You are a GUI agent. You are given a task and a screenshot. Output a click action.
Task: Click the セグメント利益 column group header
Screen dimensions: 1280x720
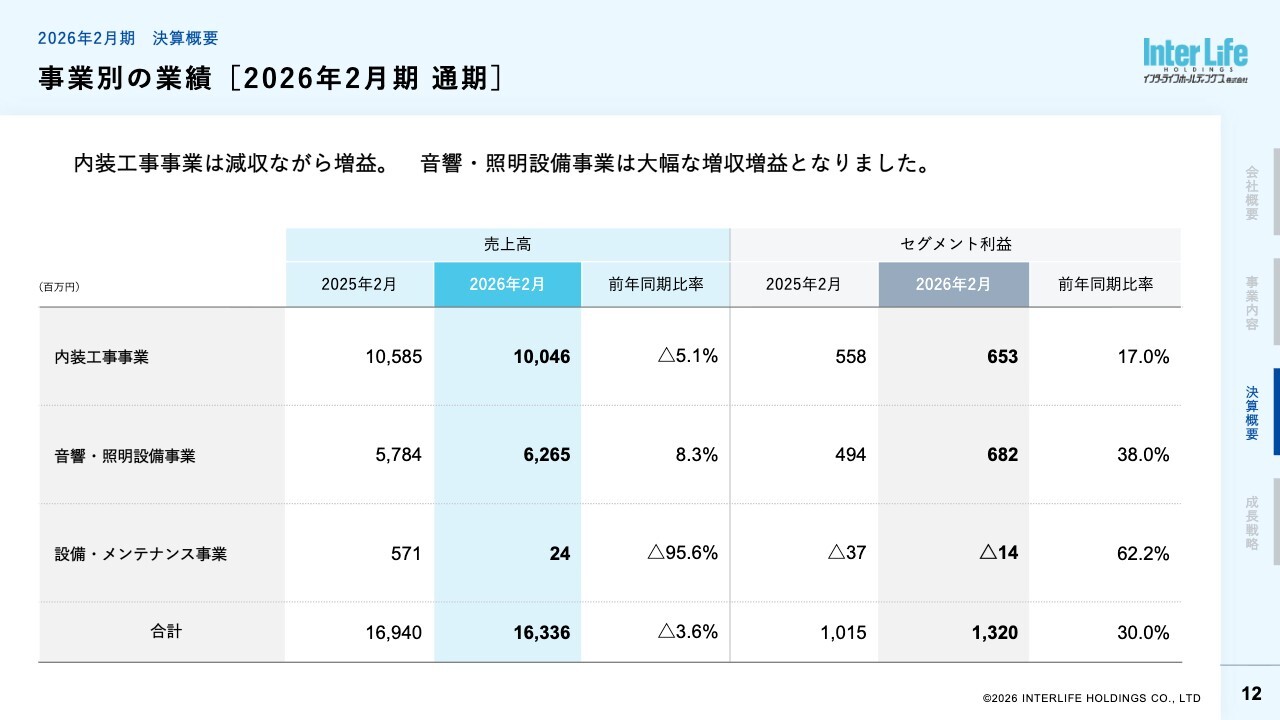tap(955, 244)
